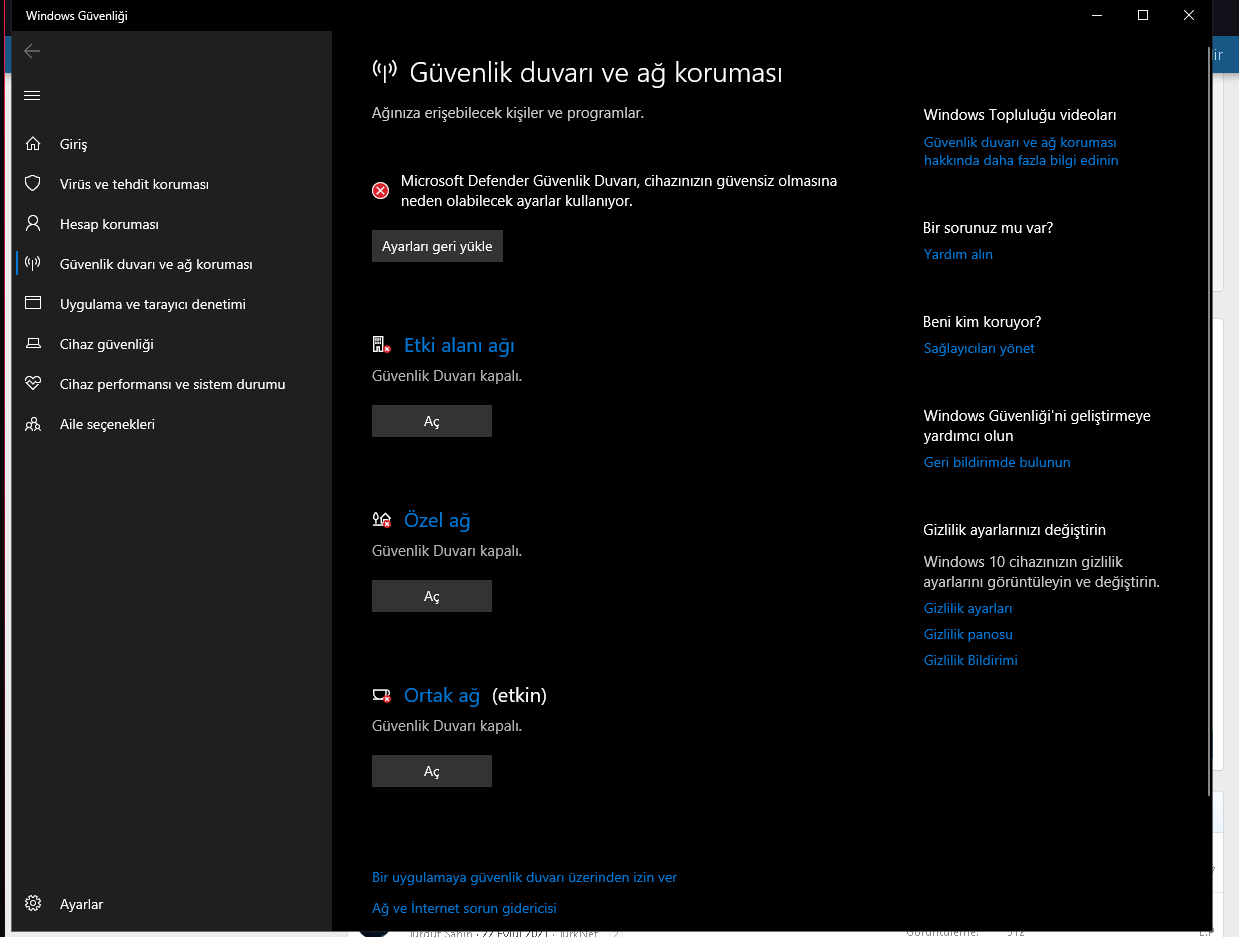Click the "Ağınıza erişebilecek kişiler ve programlar." text

508,113
